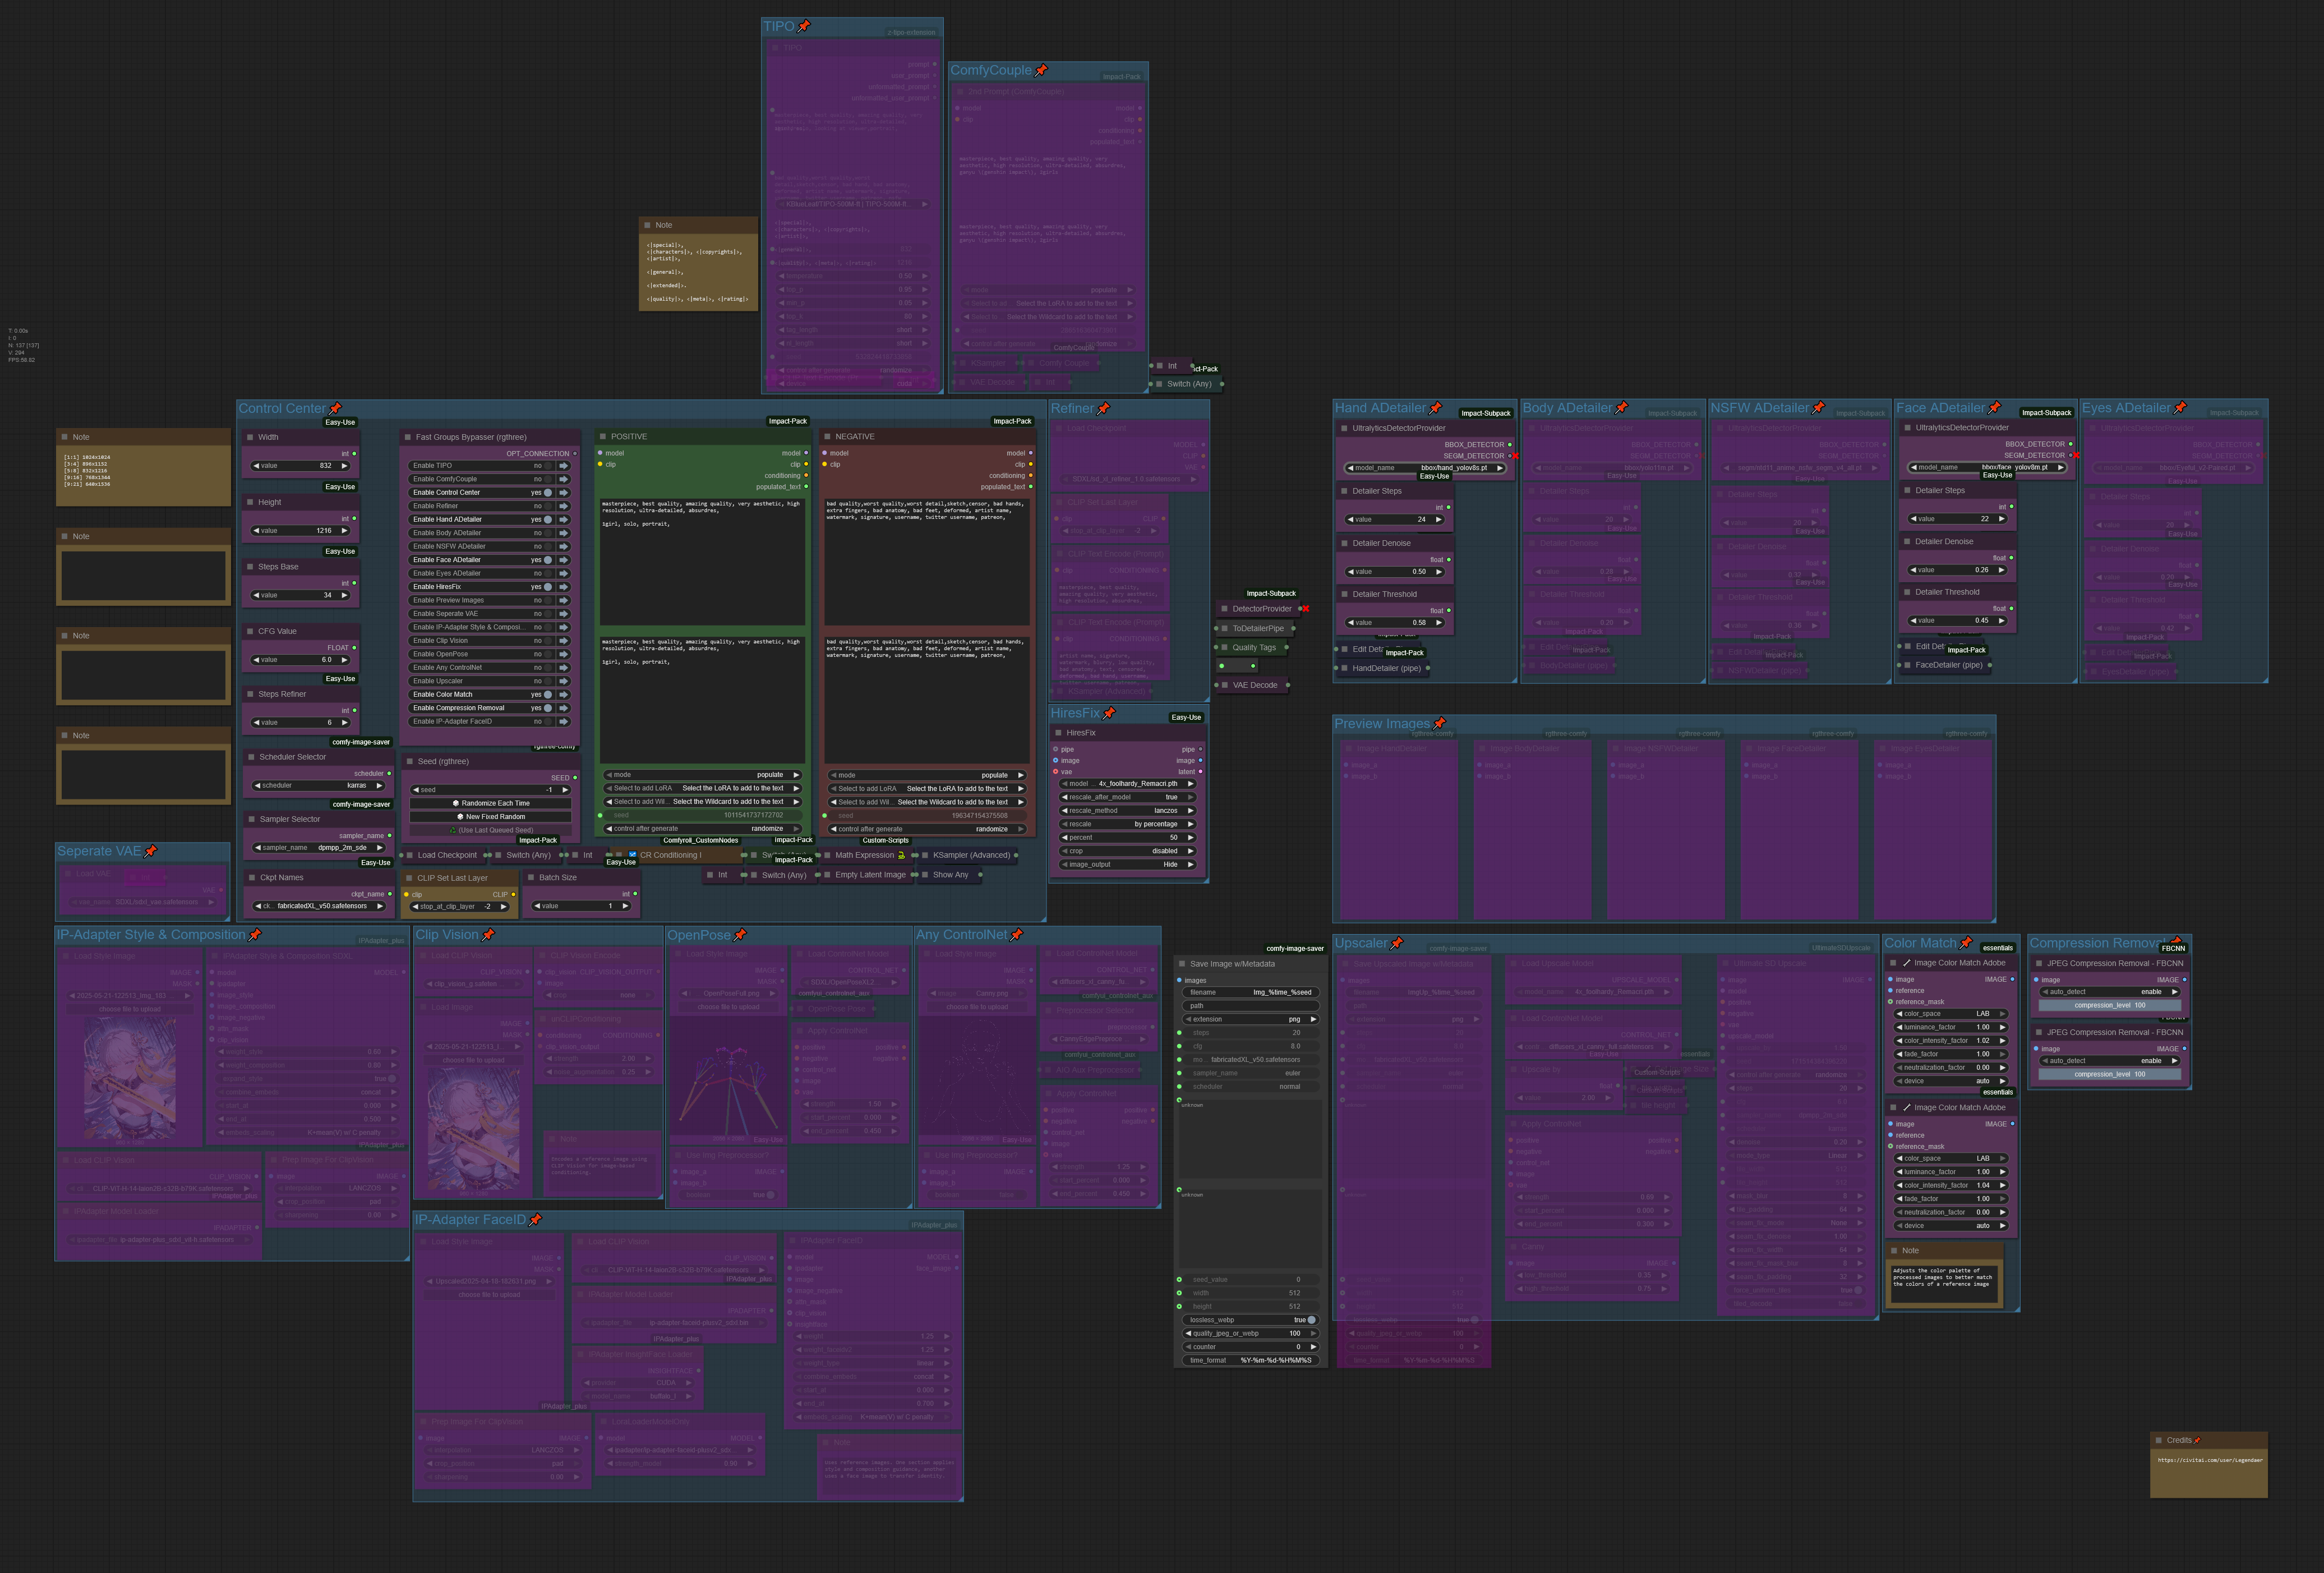Viewport: 2324px width, 1573px height.
Task: Click the navigate arrow for Enable HiresFix
Action: pyautogui.click(x=564, y=587)
